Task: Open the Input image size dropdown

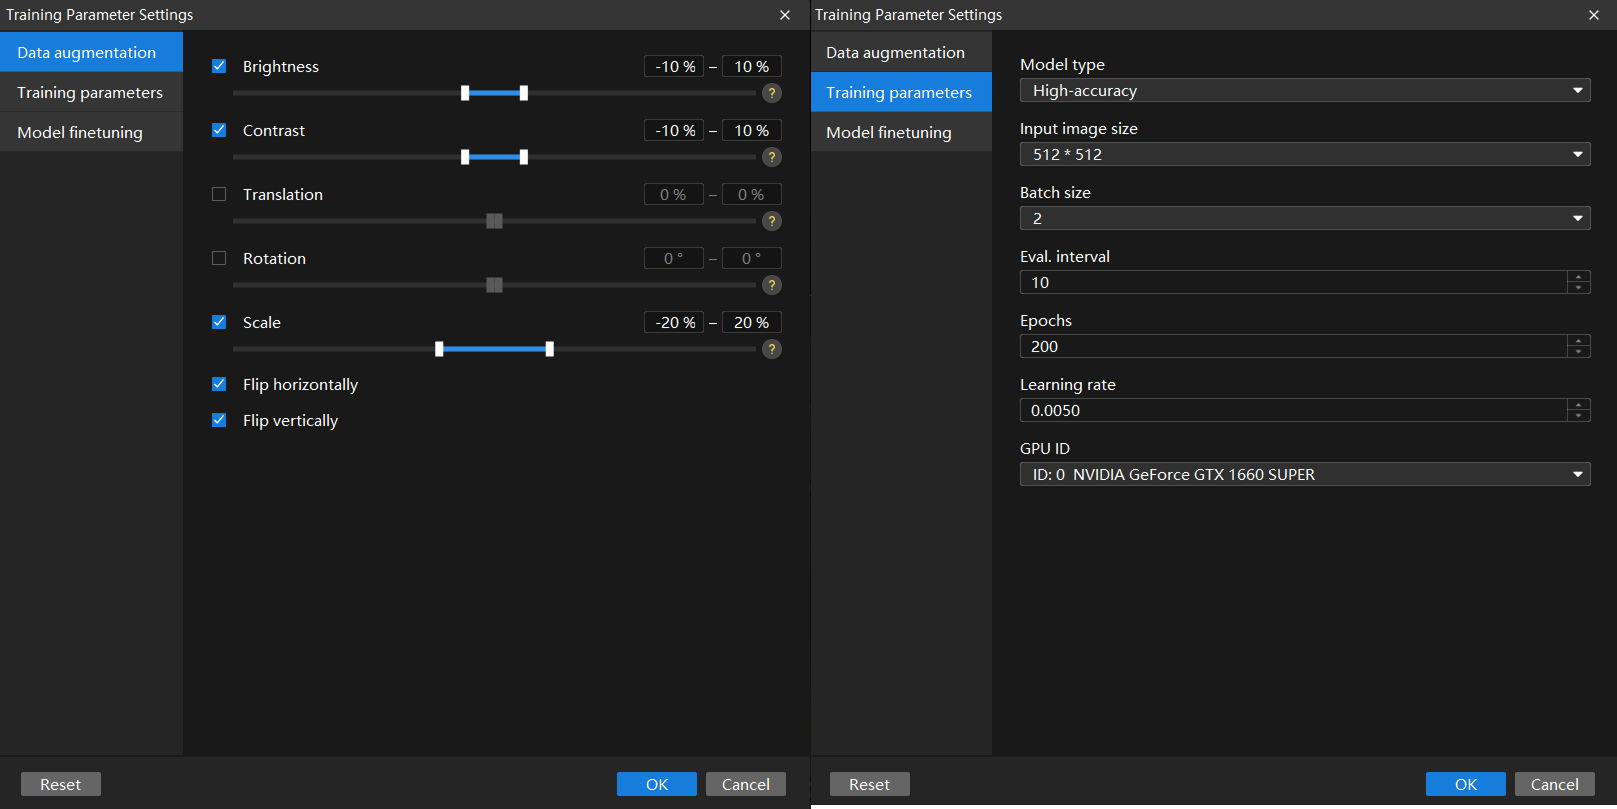Action: [1305, 154]
